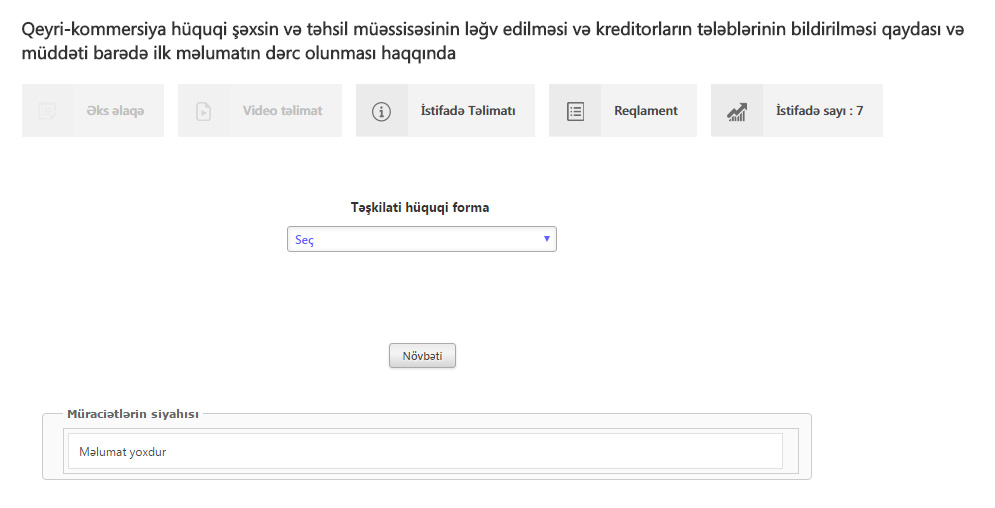Open the Reqlament regulation label

click(646, 110)
